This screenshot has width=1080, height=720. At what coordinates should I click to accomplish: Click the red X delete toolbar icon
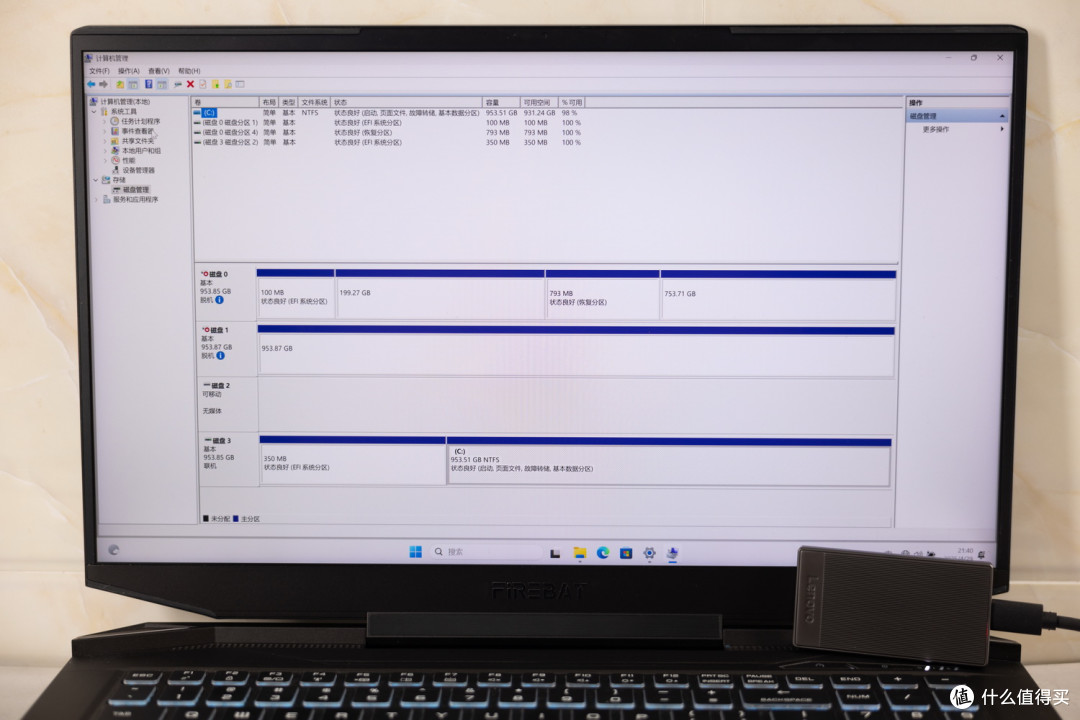click(190, 84)
